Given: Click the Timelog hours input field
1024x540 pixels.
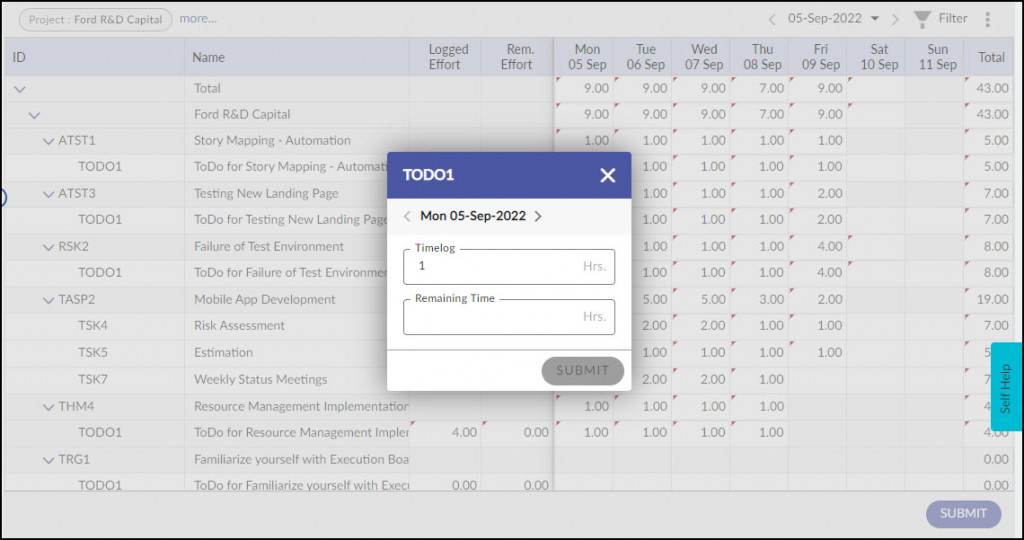Looking at the screenshot, I should tap(509, 266).
